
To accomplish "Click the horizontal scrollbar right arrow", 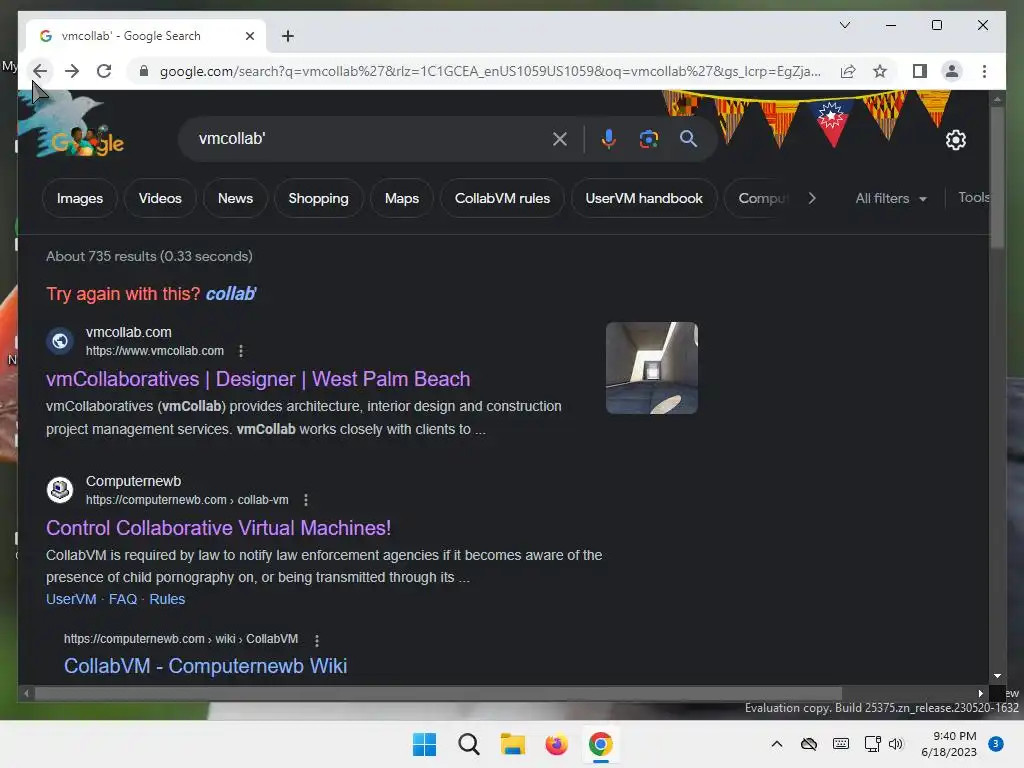I will pos(980,694).
